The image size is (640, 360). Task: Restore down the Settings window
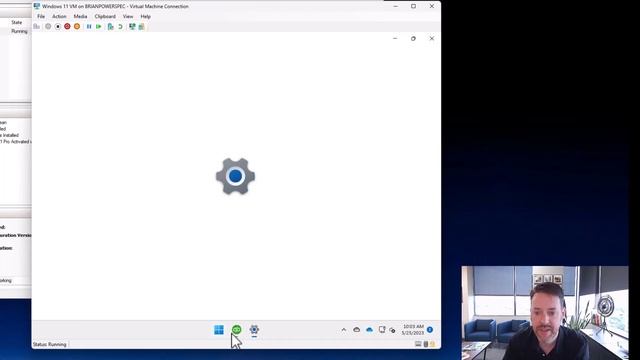click(413, 38)
